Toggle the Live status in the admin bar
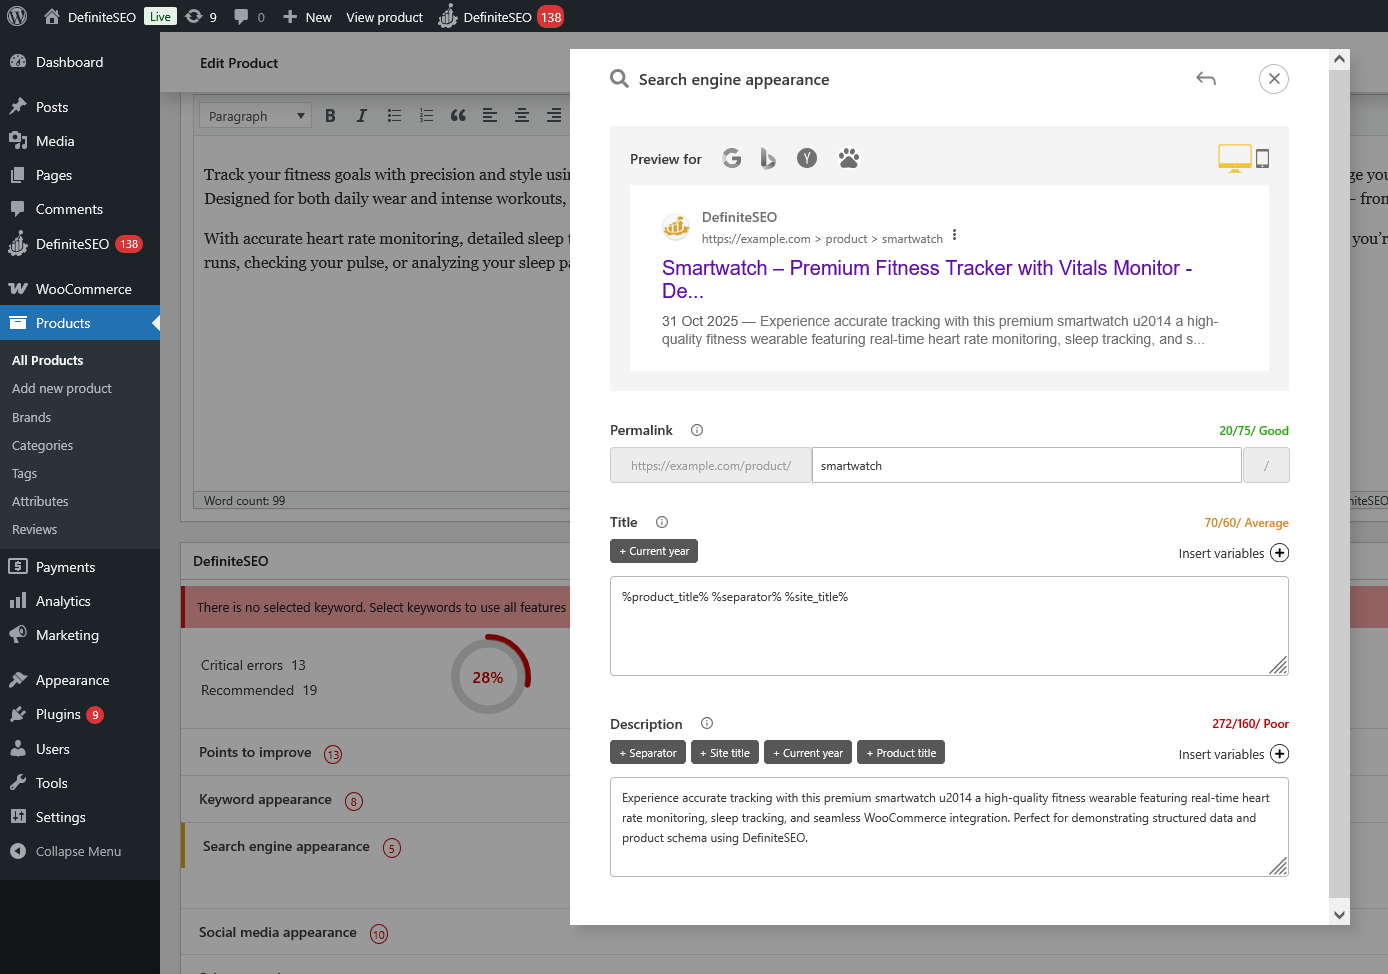The width and height of the screenshot is (1388, 974). (x=159, y=16)
